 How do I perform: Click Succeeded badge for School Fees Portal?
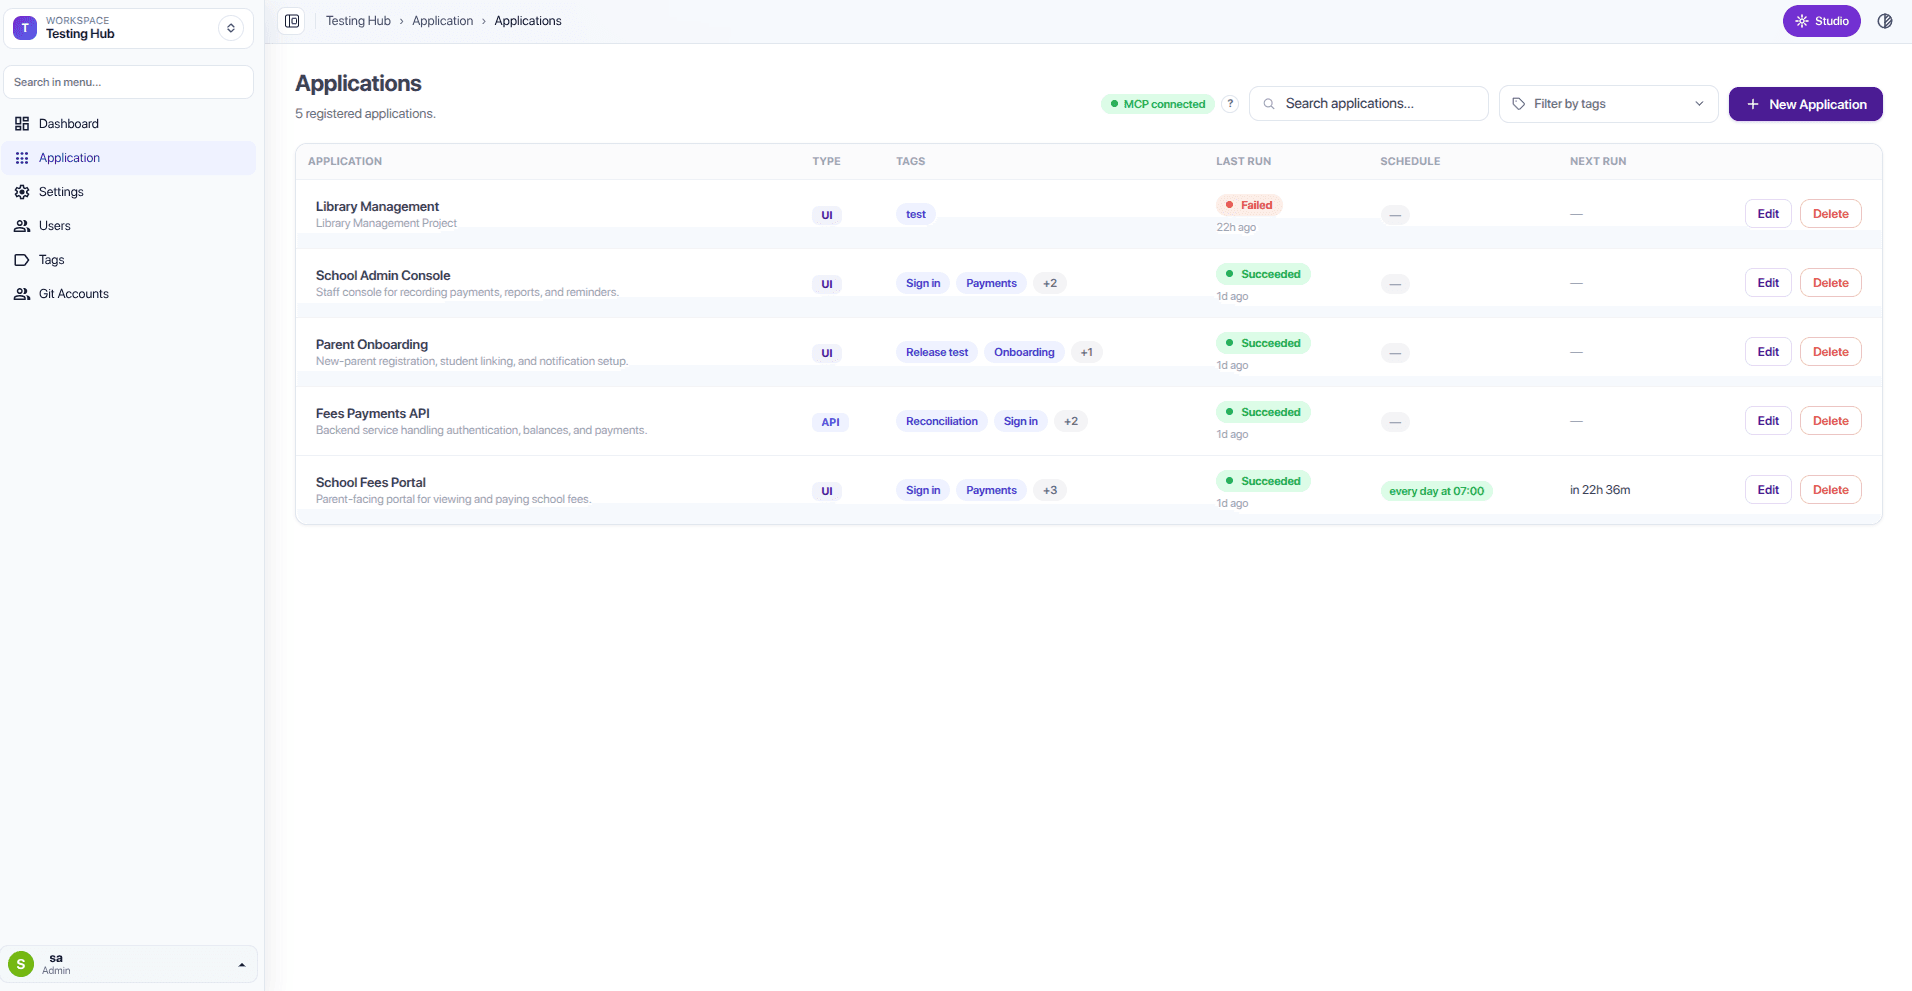(x=1263, y=481)
